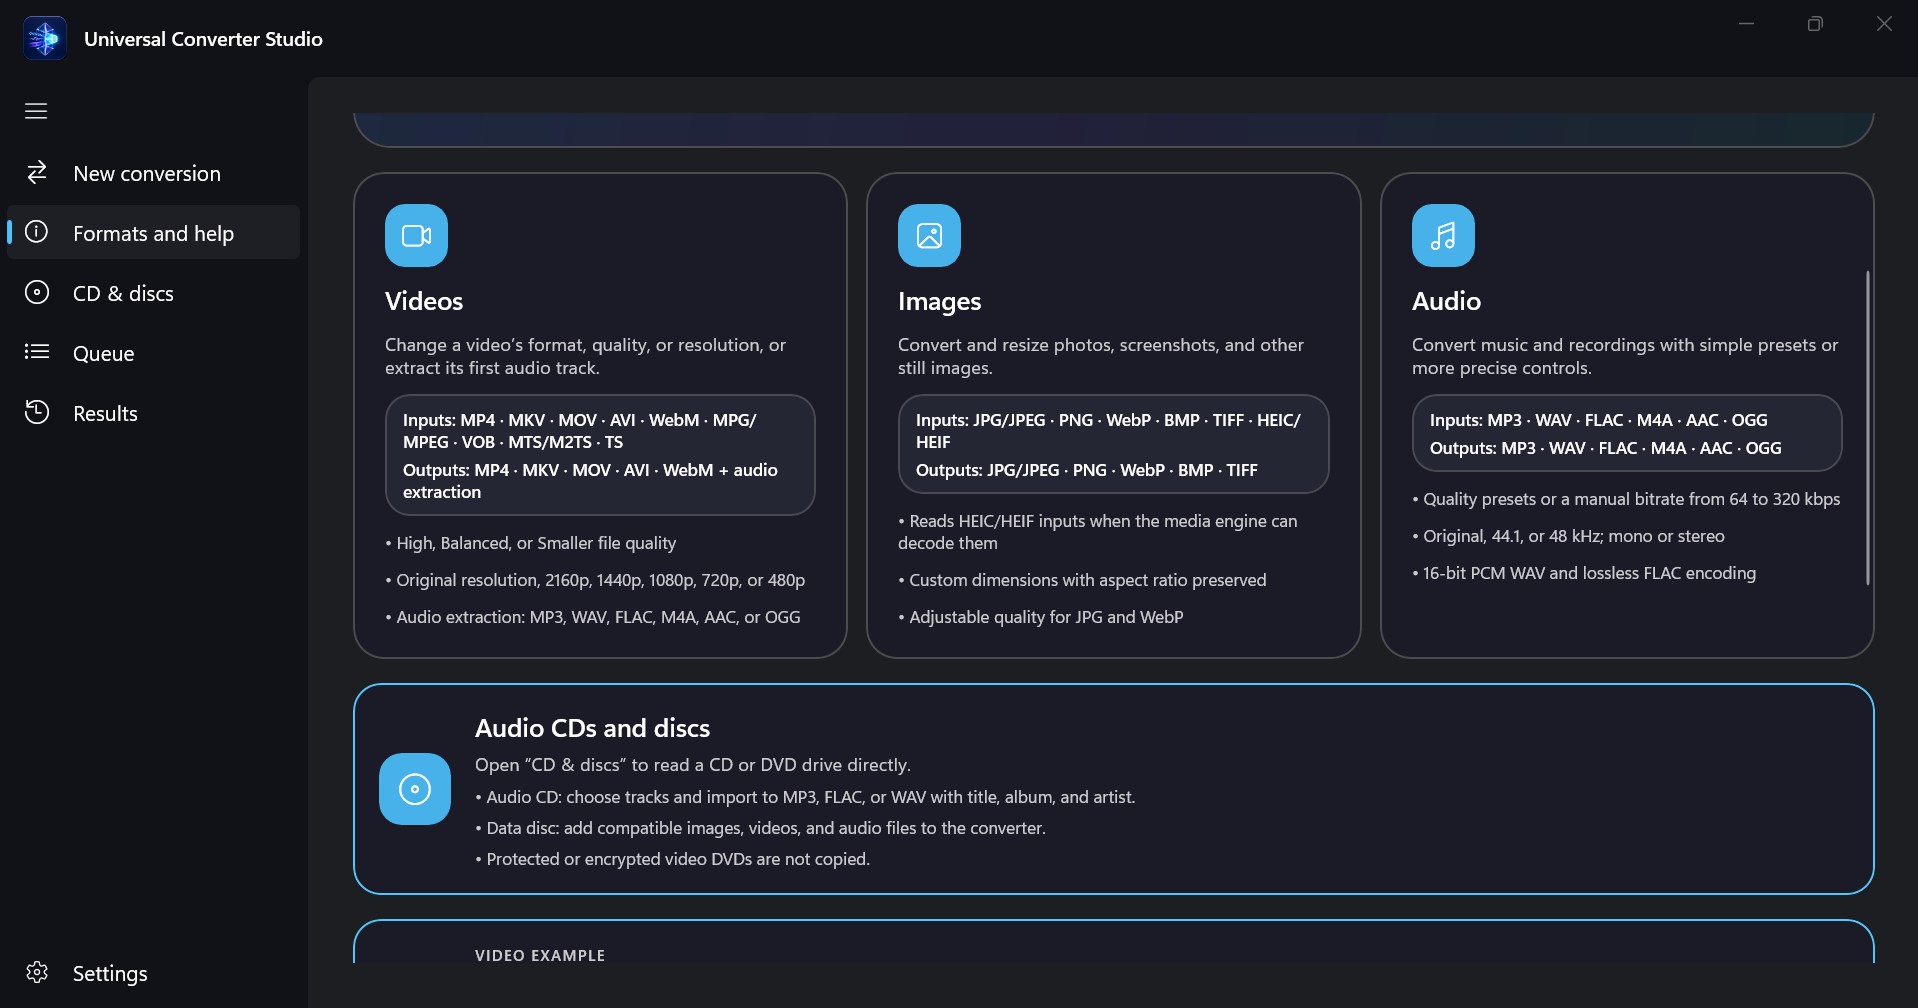Click "Adjustable quality for JPG and WebP"
The width and height of the screenshot is (1918, 1008).
(x=1041, y=617)
